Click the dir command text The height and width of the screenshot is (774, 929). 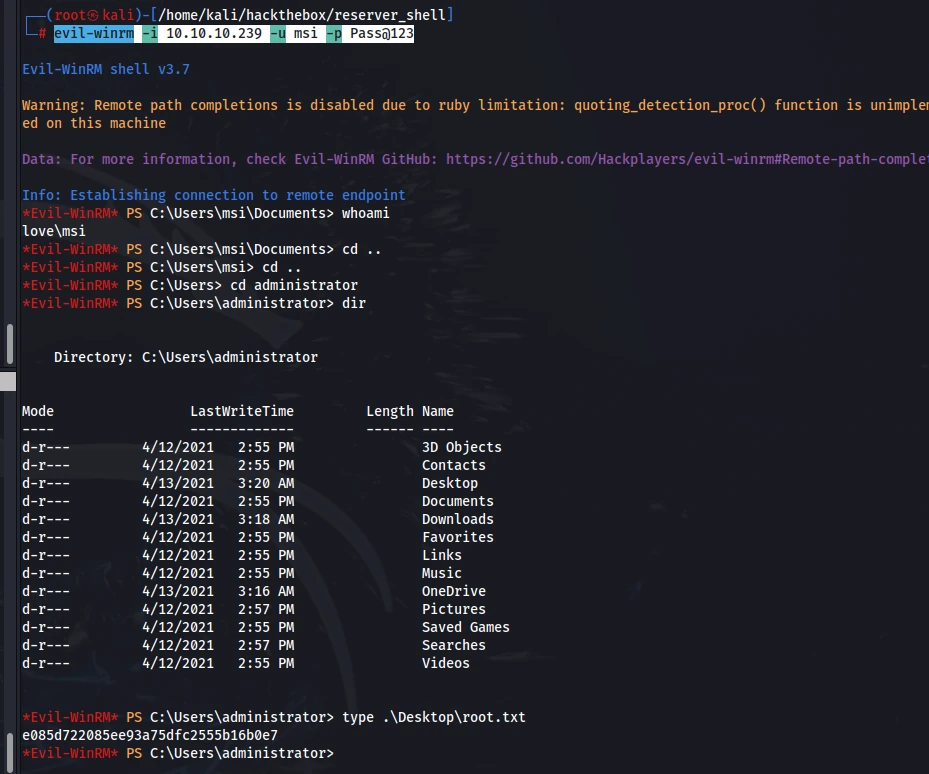354,303
